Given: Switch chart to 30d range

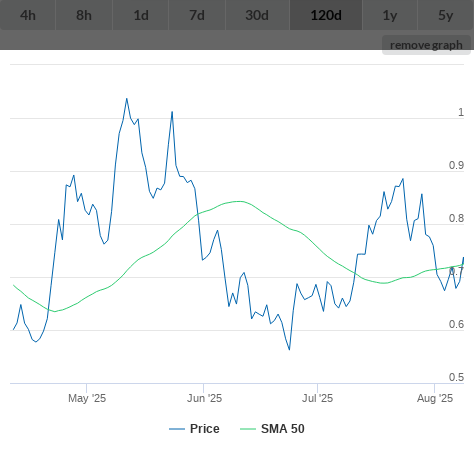Looking at the screenshot, I should tap(257, 15).
